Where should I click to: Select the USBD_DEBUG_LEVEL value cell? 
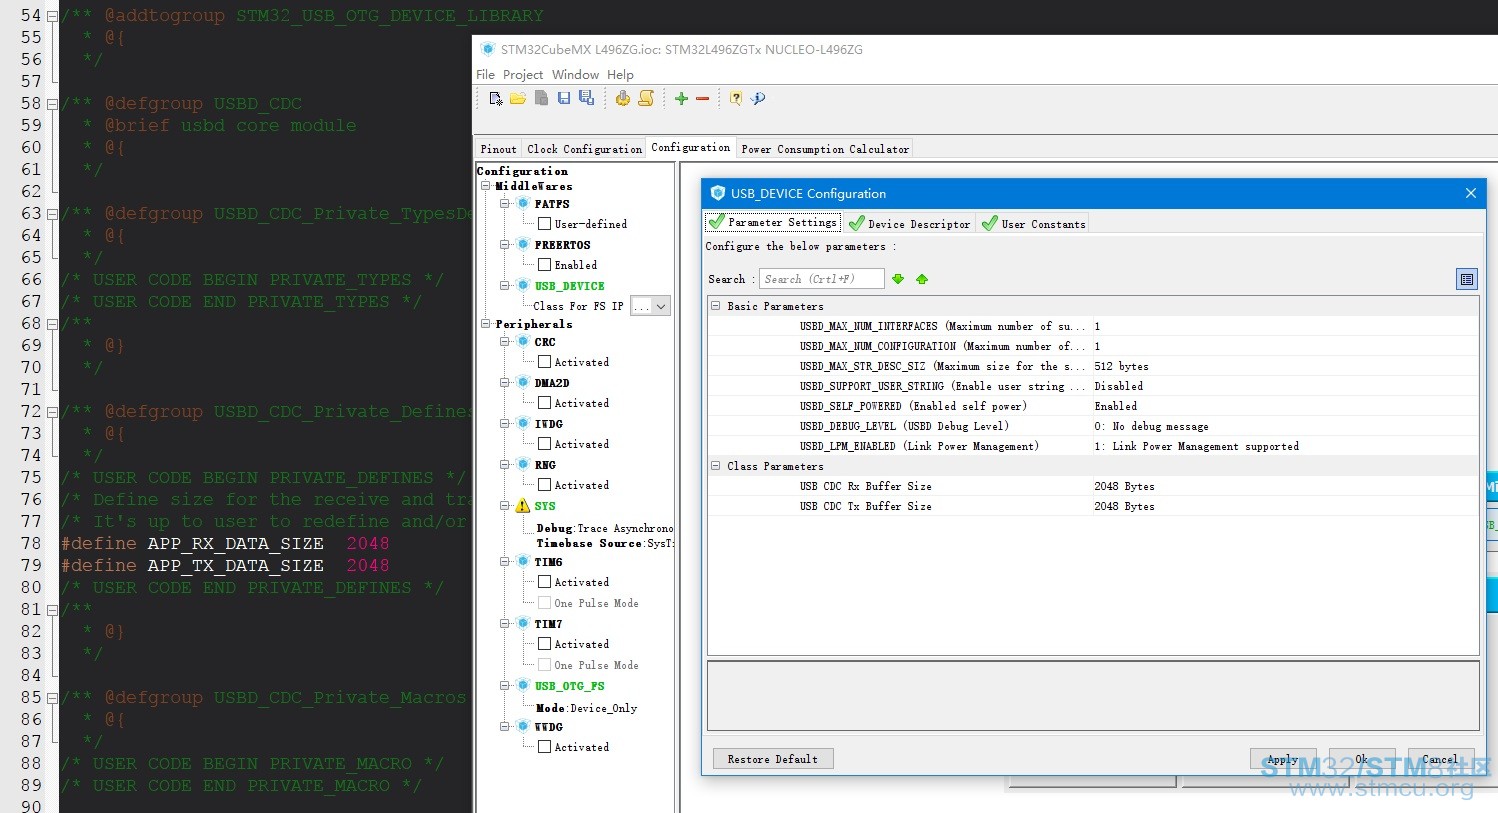pyautogui.click(x=1285, y=426)
